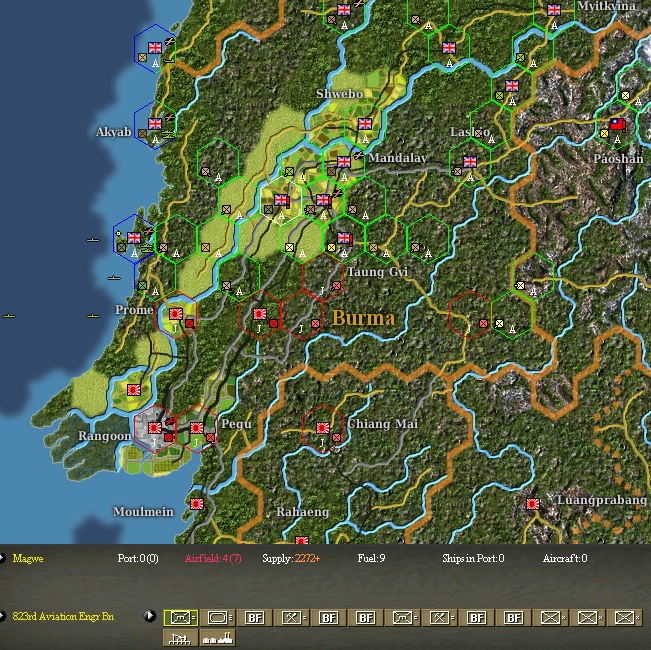Select the armored oval unit icon
The height and width of the screenshot is (650, 651).
[218, 617]
